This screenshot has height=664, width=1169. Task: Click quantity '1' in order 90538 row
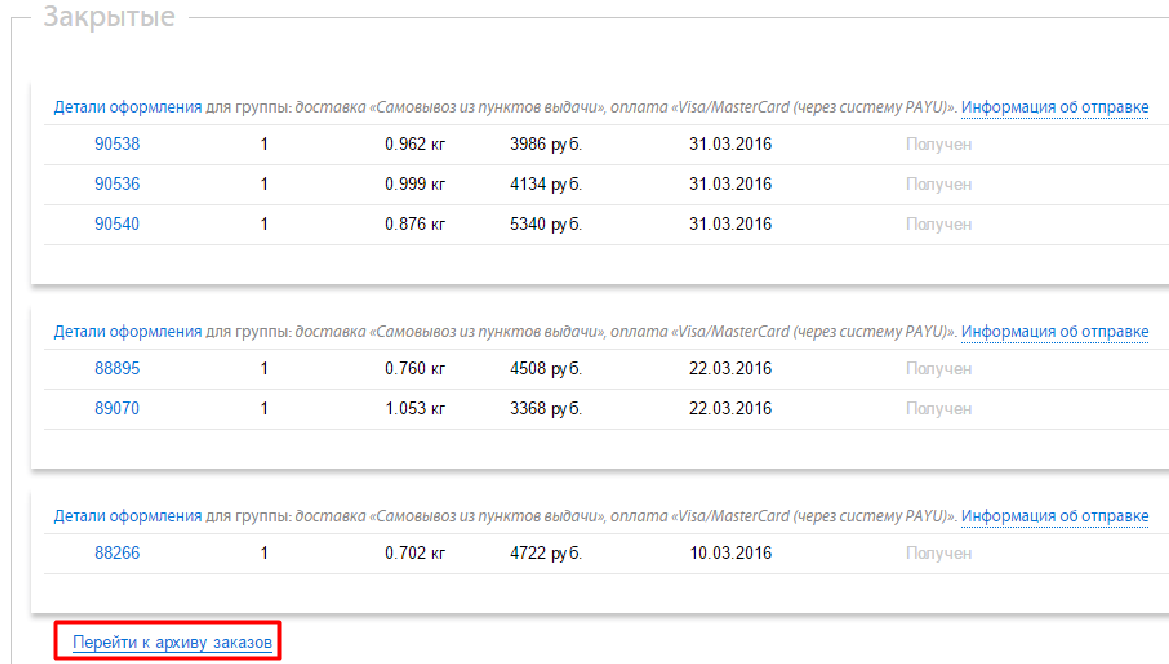264,144
